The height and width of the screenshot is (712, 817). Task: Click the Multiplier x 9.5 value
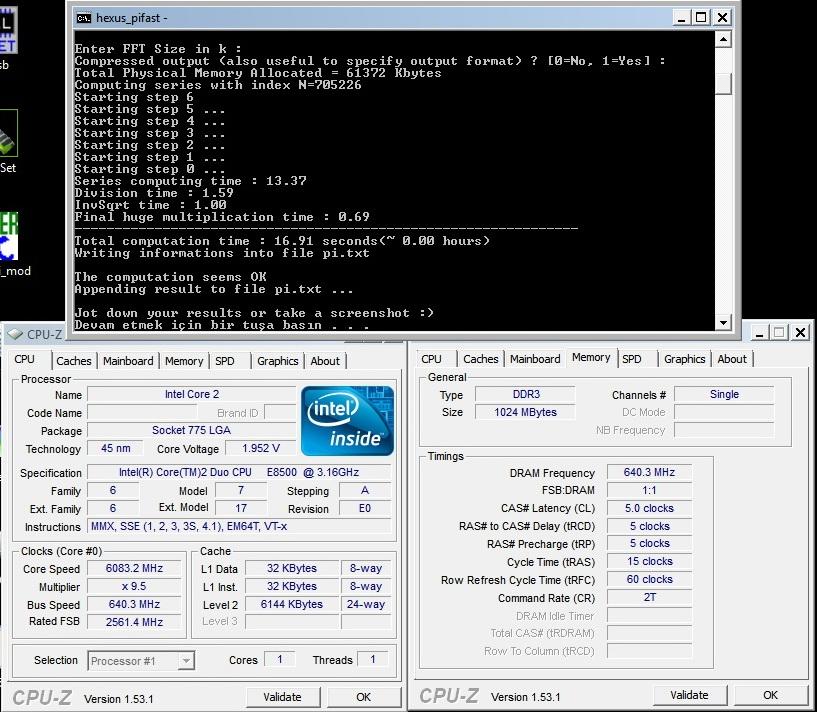[134, 586]
